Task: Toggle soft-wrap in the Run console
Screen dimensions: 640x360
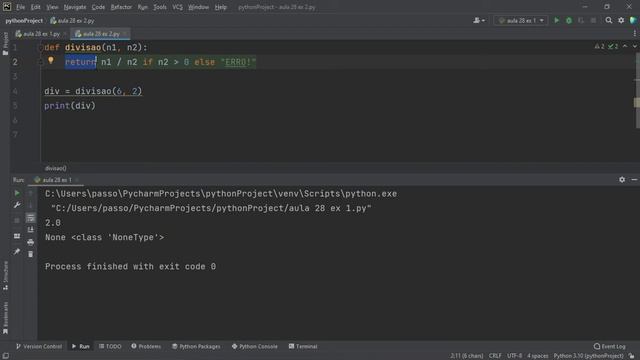Action: [31, 218]
